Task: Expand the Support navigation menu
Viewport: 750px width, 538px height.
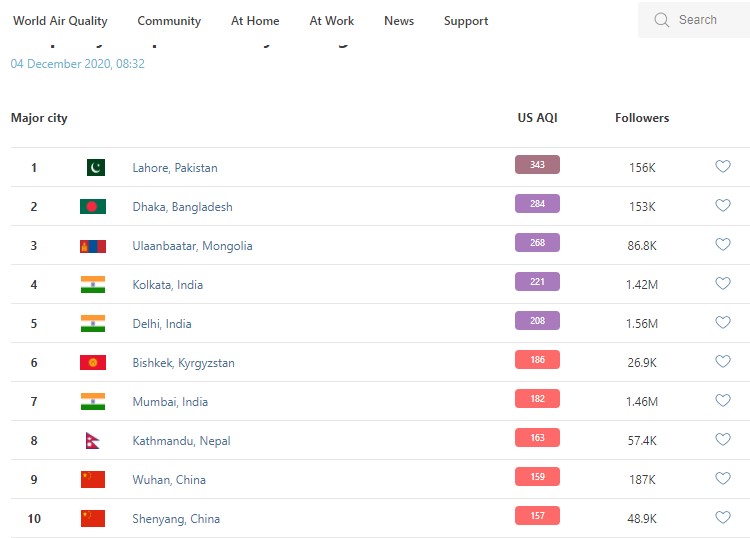Action: [466, 21]
